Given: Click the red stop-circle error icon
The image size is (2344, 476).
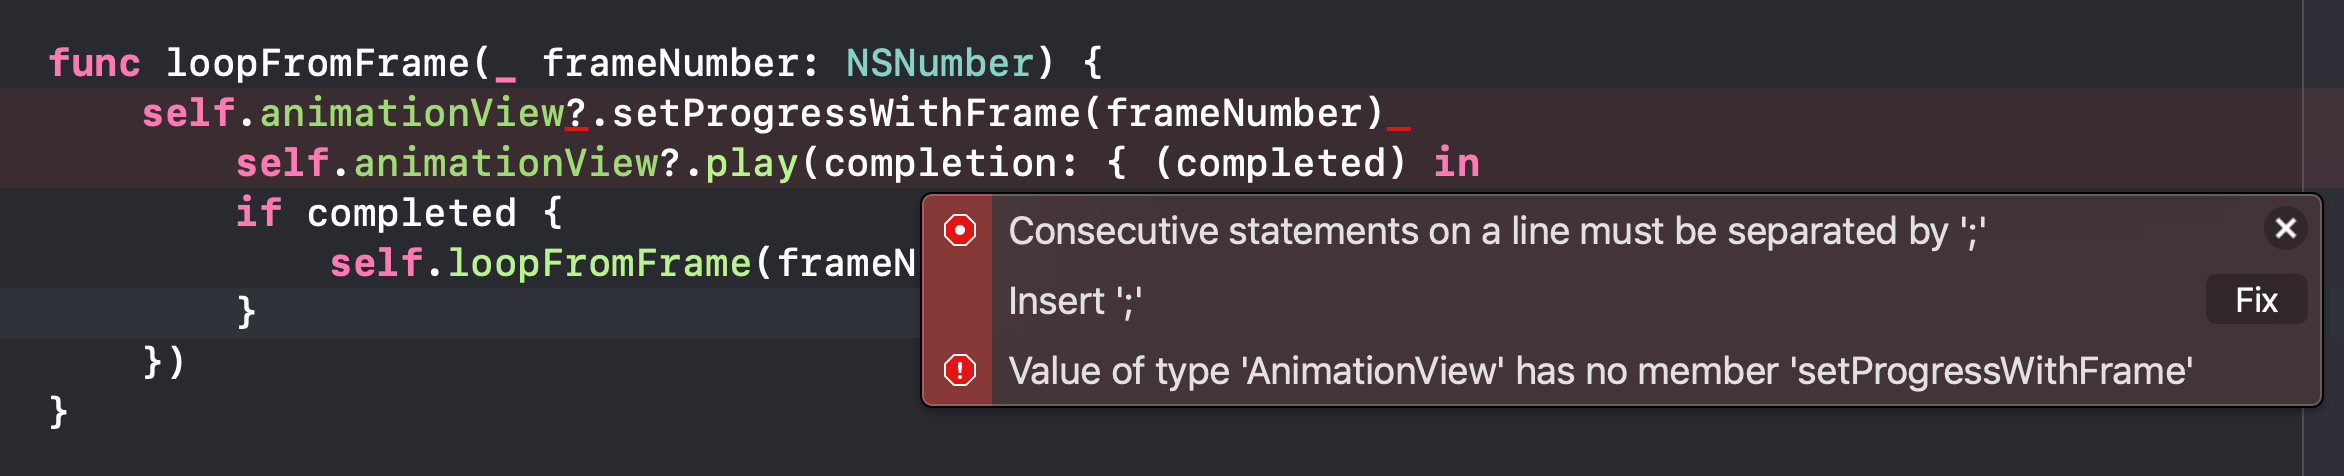Looking at the screenshot, I should pyautogui.click(x=959, y=231).
